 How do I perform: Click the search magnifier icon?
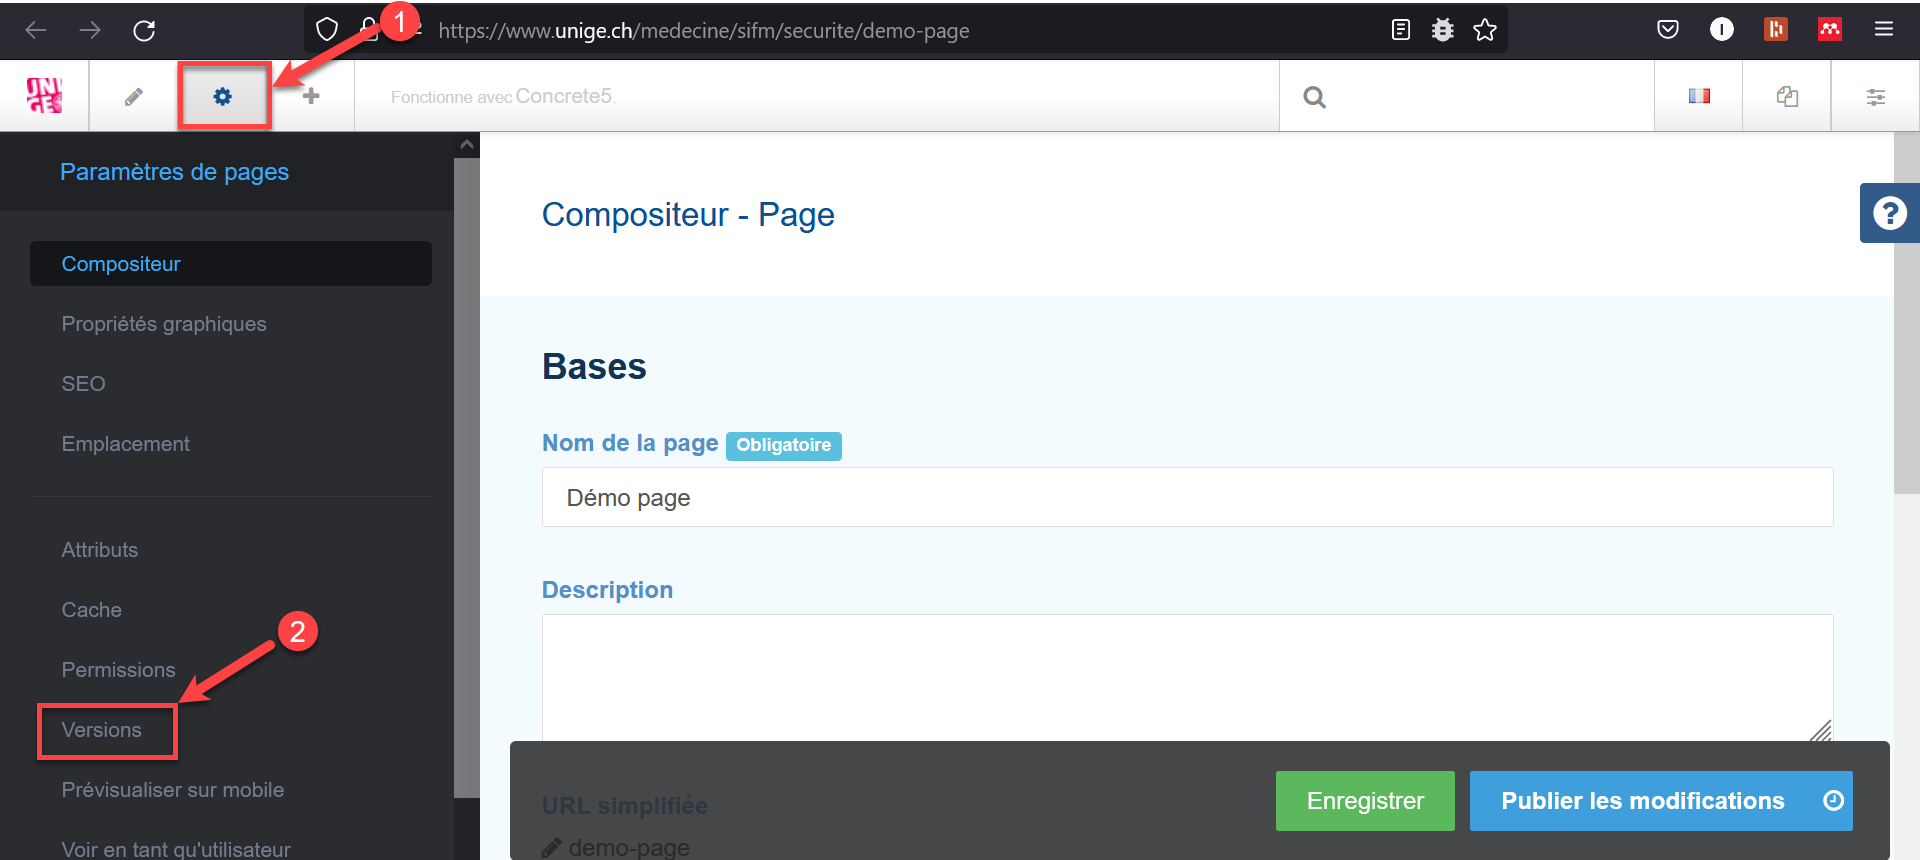point(1314,97)
